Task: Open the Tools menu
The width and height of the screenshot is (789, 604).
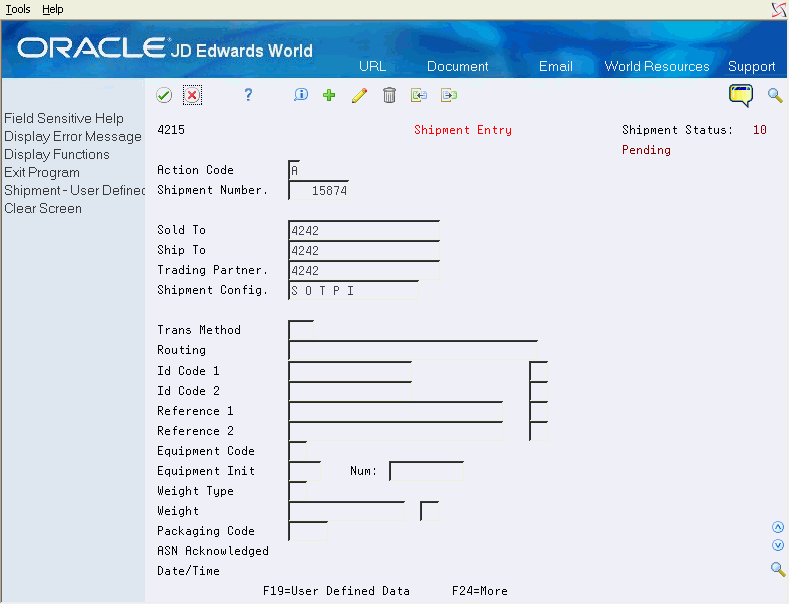Action: click(18, 9)
